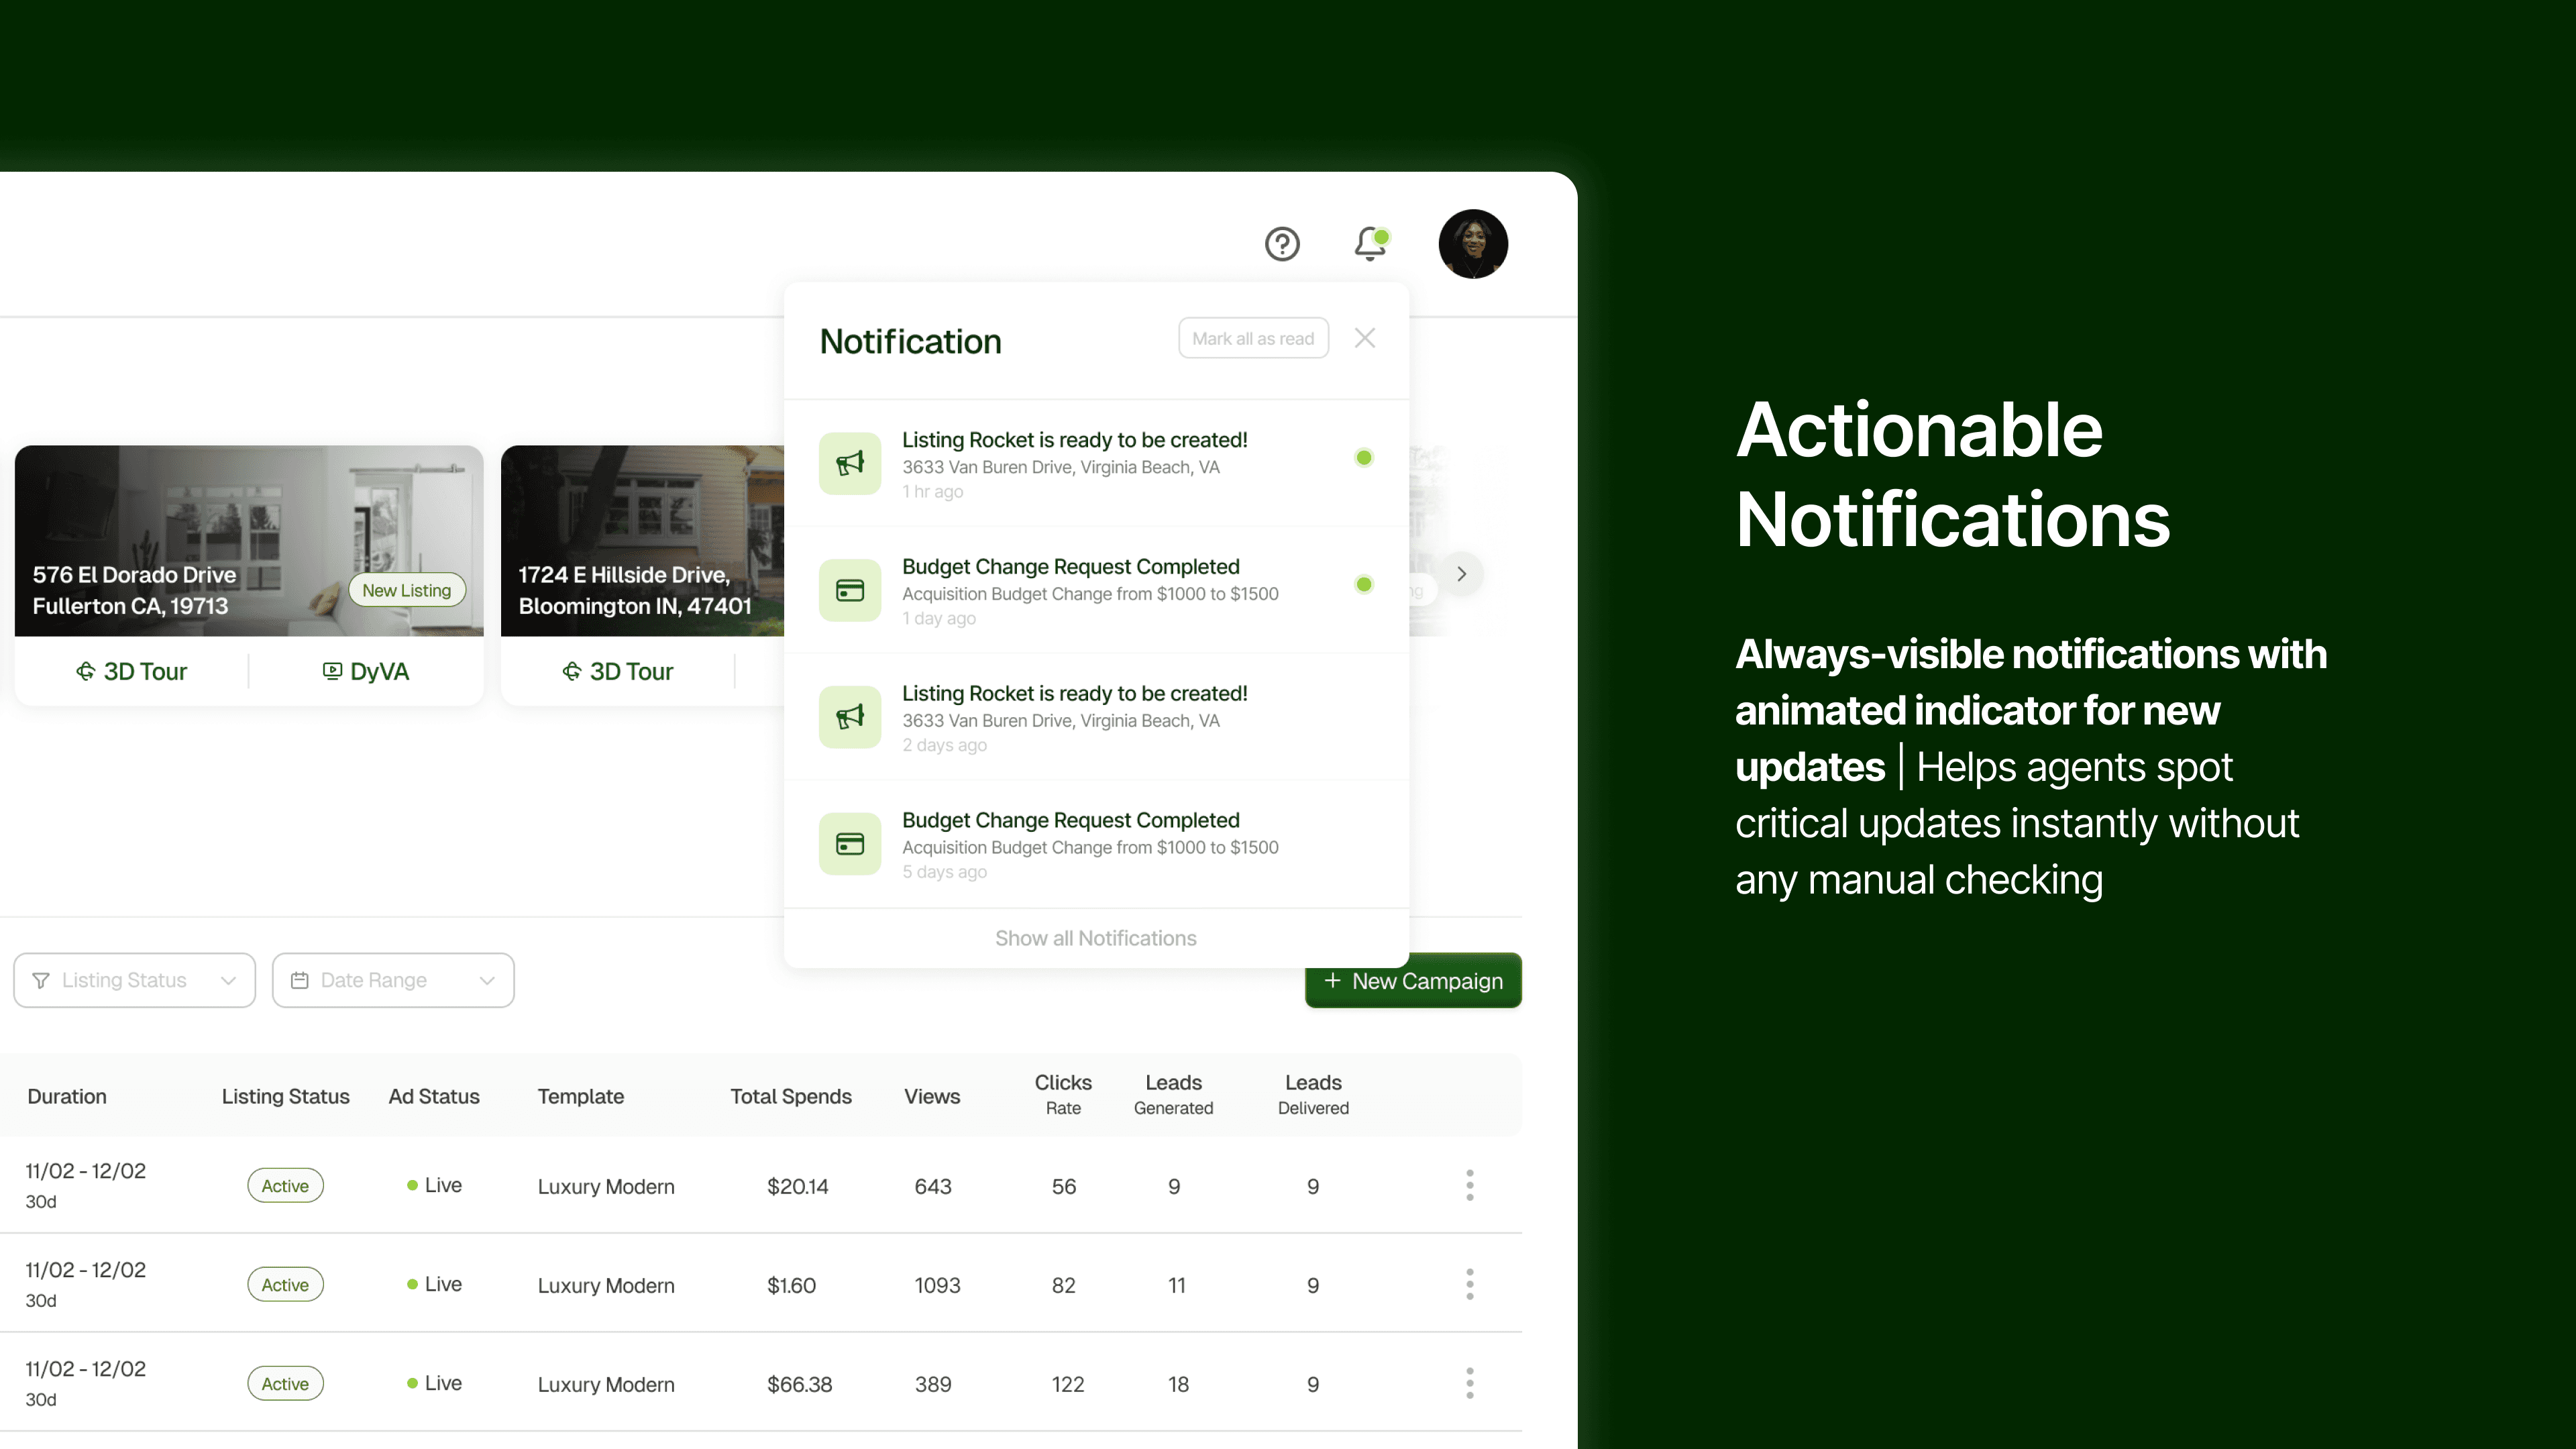Open DyVA for 576 El Dorado Drive

tap(366, 671)
